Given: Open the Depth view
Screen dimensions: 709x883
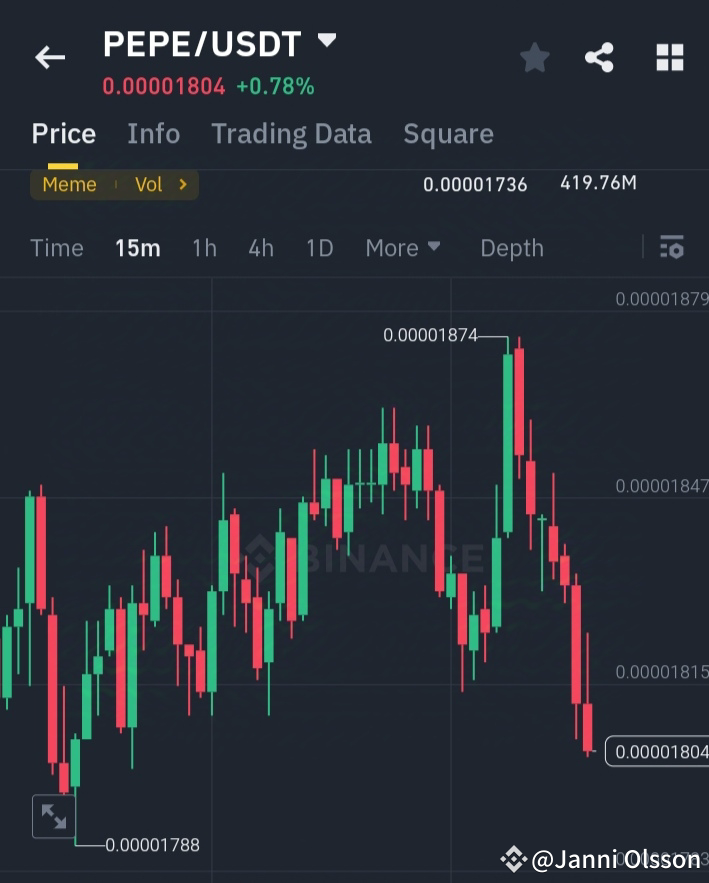Looking at the screenshot, I should coord(511,248).
